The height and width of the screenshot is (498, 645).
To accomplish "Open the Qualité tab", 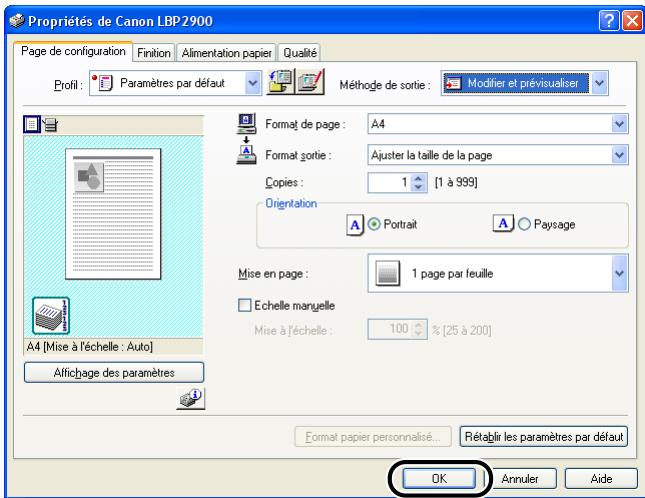I will (300, 53).
